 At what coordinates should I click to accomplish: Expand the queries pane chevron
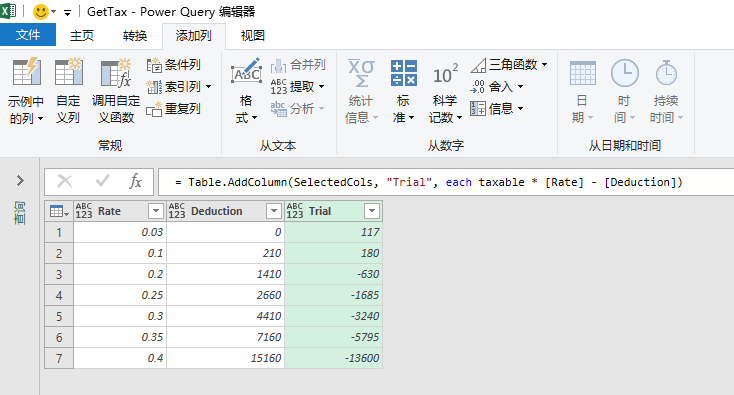pos(20,181)
